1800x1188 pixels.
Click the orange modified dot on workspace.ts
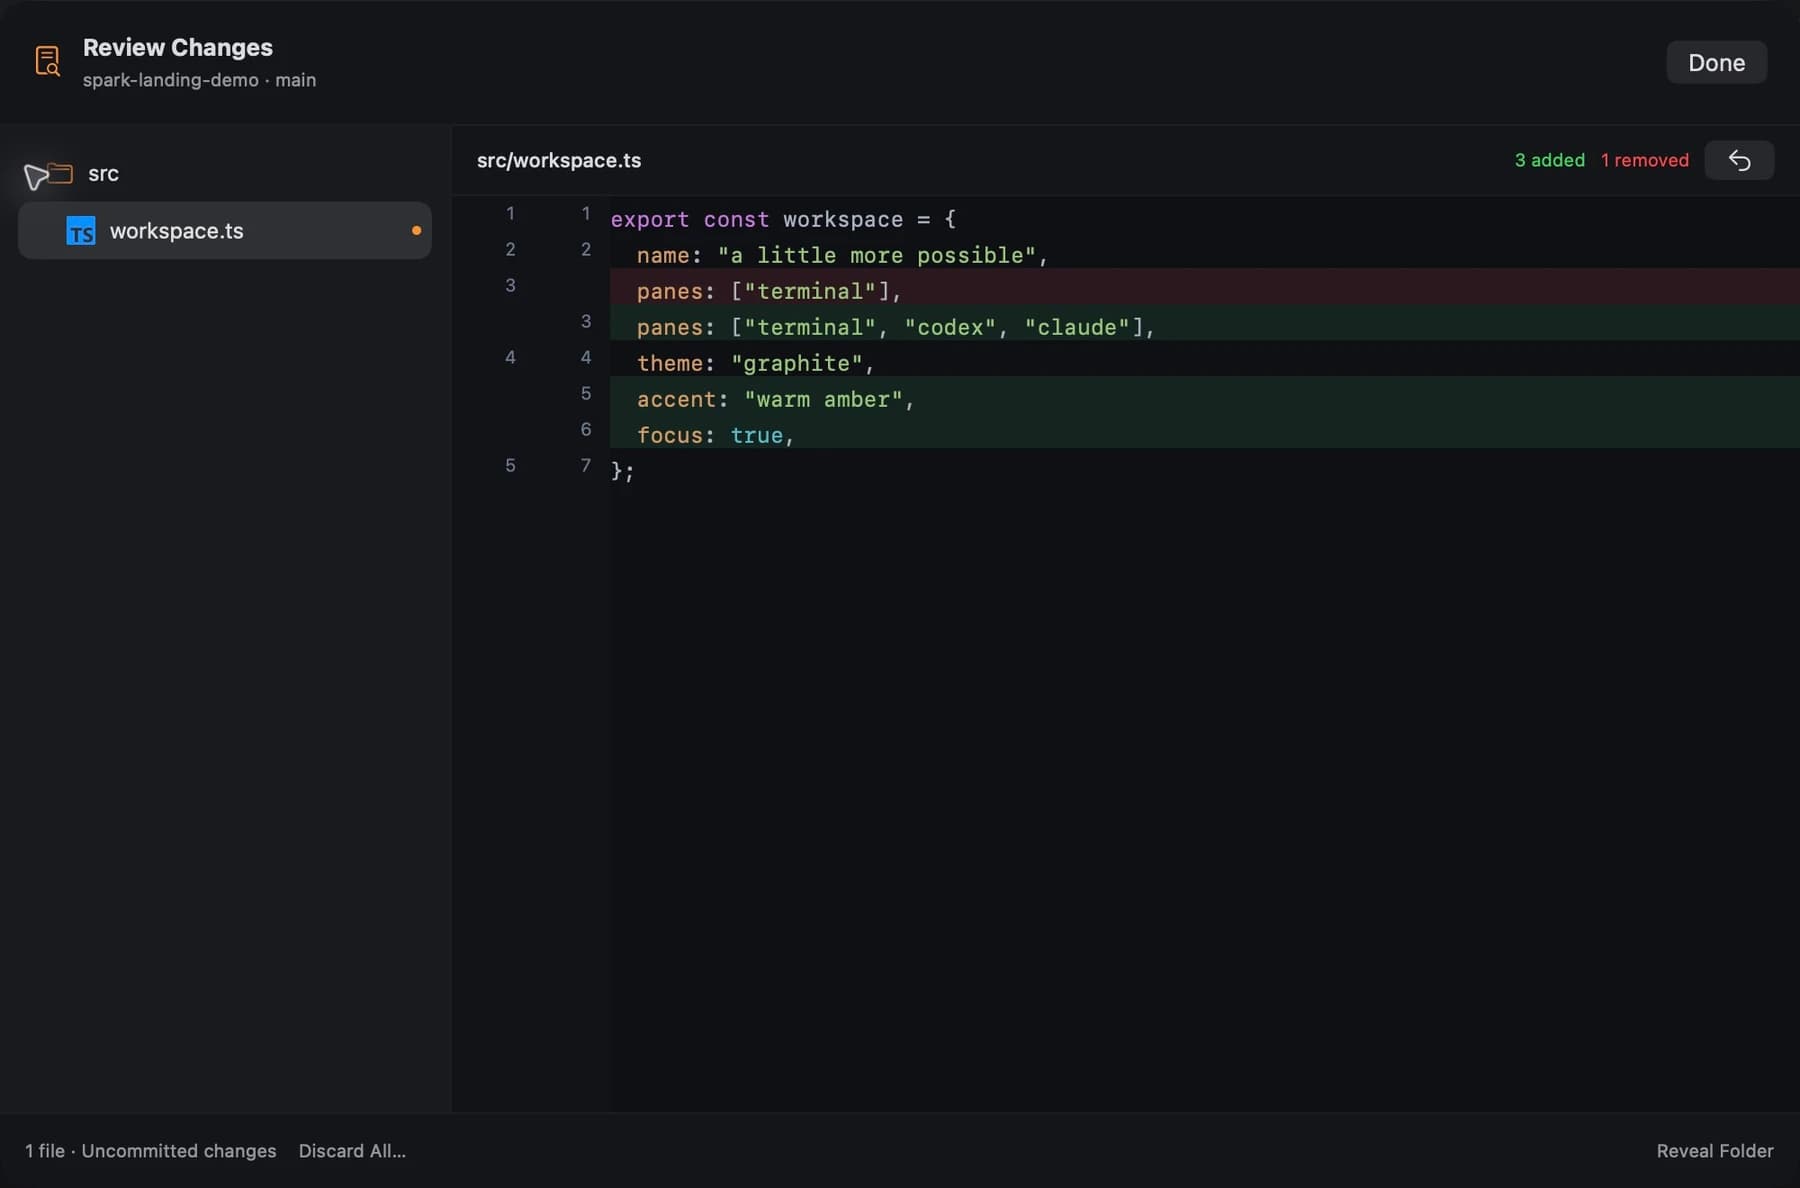point(416,231)
